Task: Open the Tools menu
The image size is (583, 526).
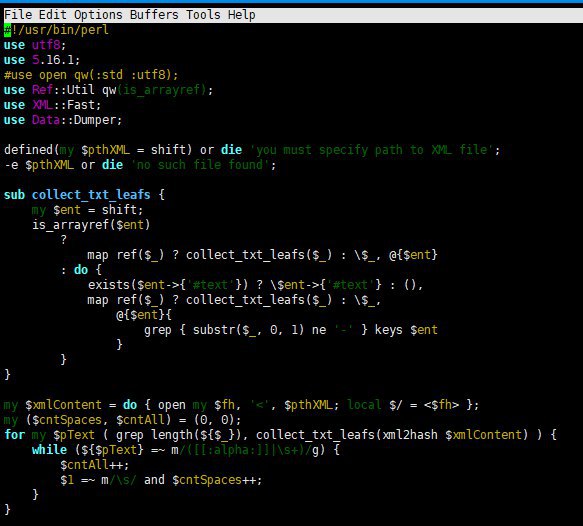Action: (203, 15)
